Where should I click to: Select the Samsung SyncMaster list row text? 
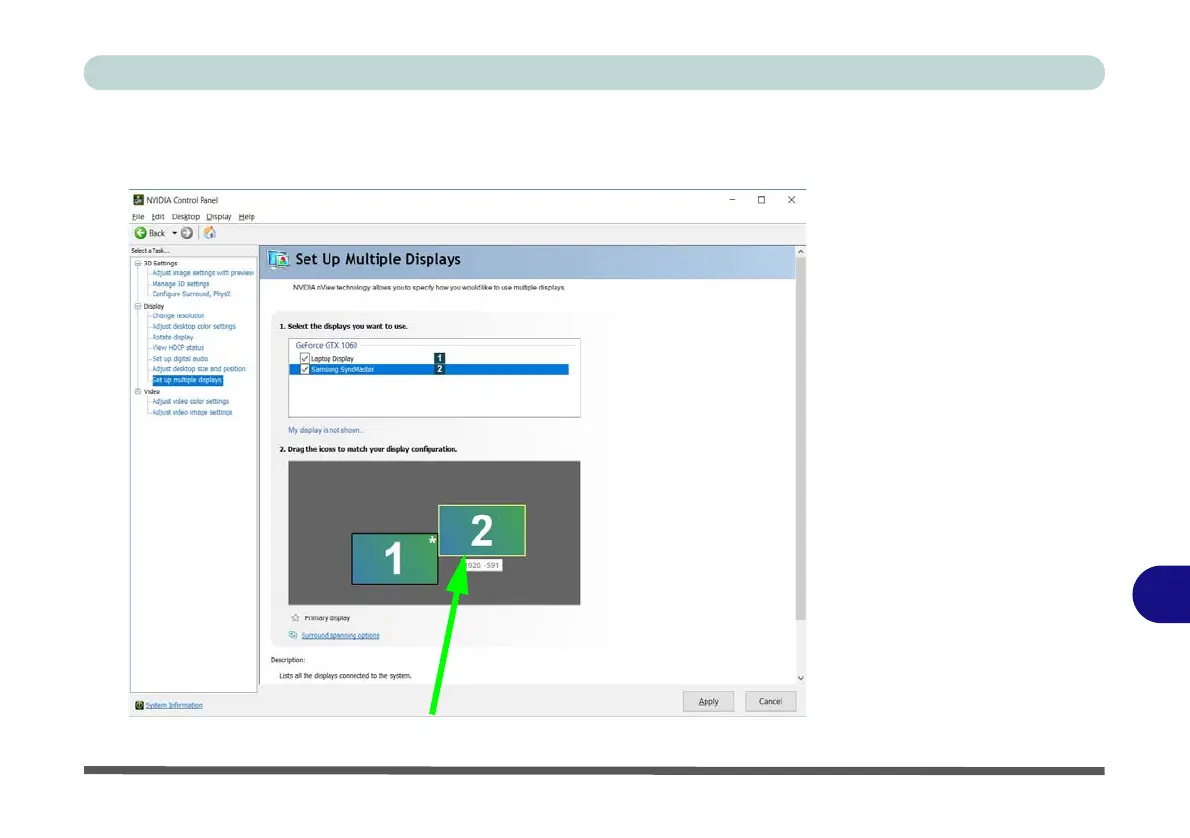point(342,370)
